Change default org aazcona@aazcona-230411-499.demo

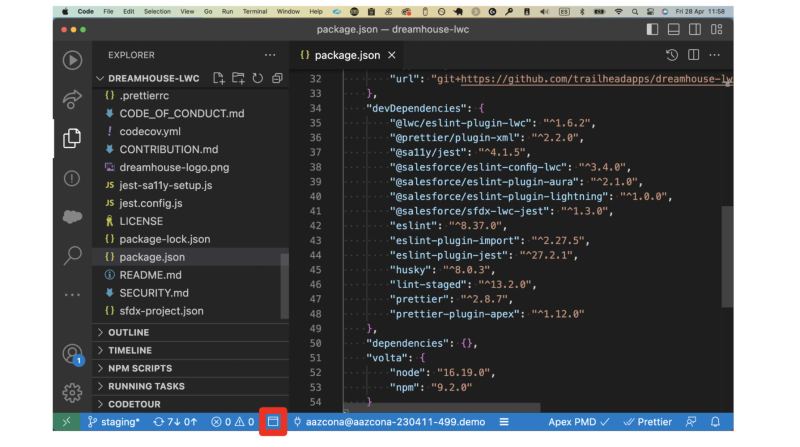[x=389, y=422]
